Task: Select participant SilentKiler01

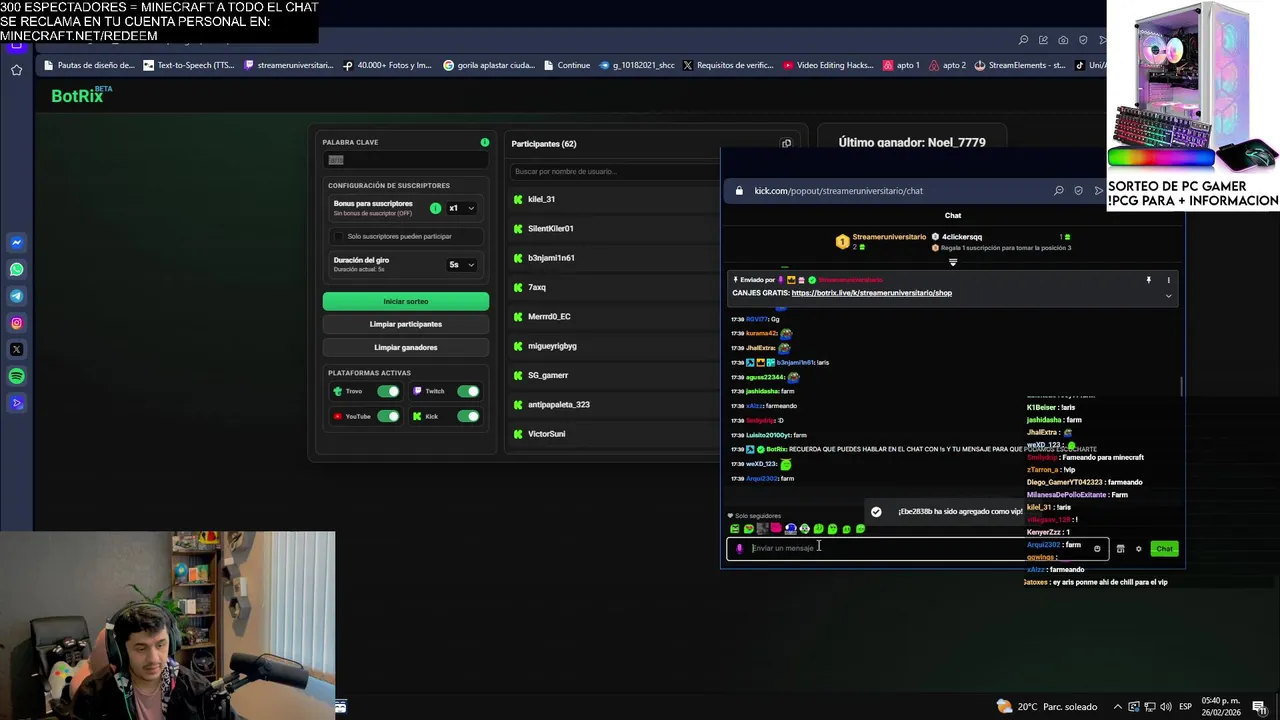Action: tap(614, 228)
